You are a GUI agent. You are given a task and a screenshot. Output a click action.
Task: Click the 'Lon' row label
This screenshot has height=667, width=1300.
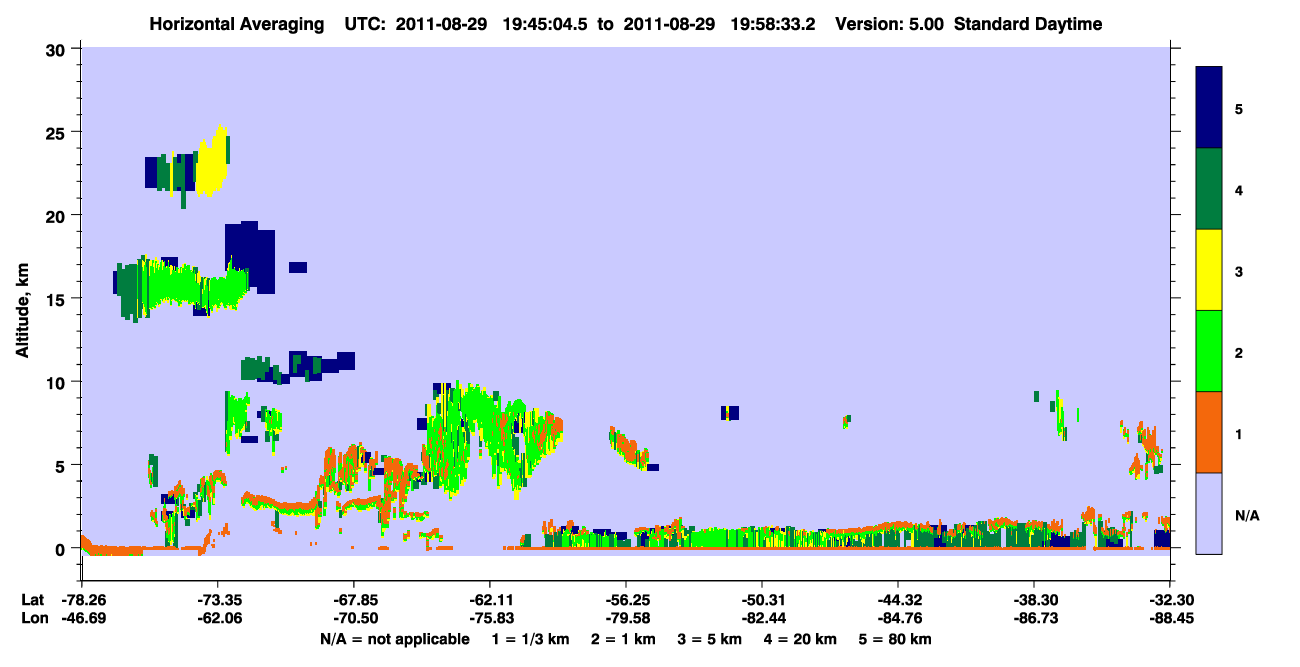[x=33, y=618]
